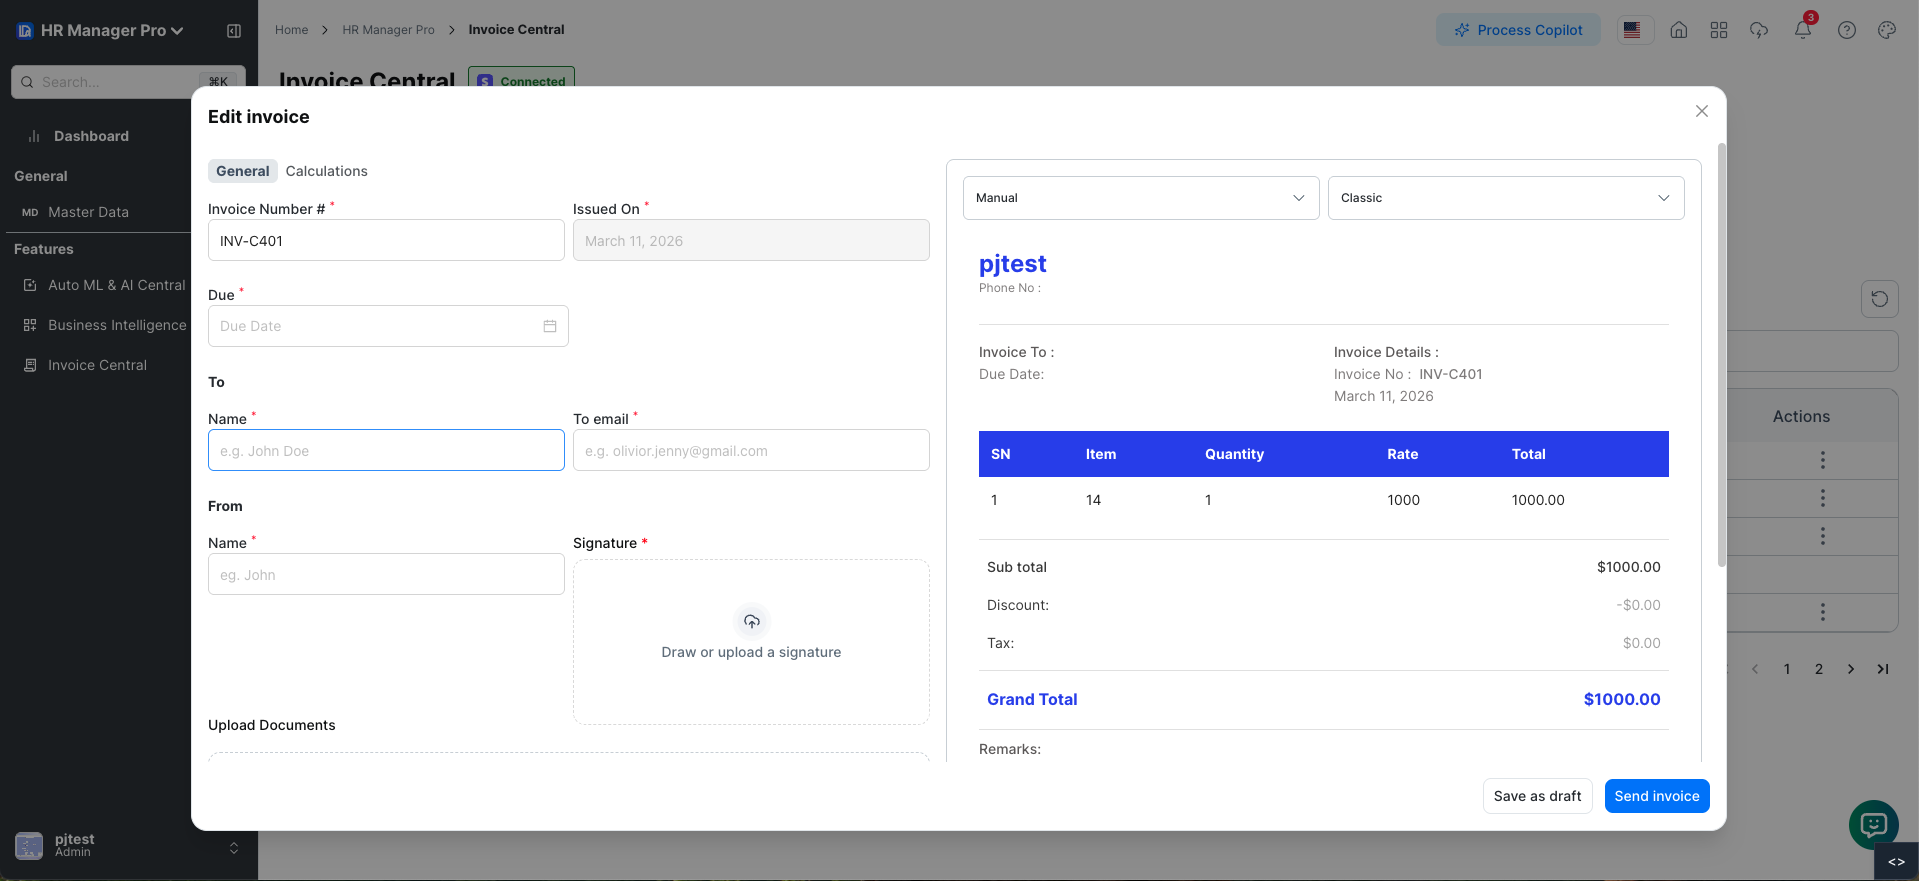Go to page 2 in pagination

pyautogui.click(x=1819, y=669)
